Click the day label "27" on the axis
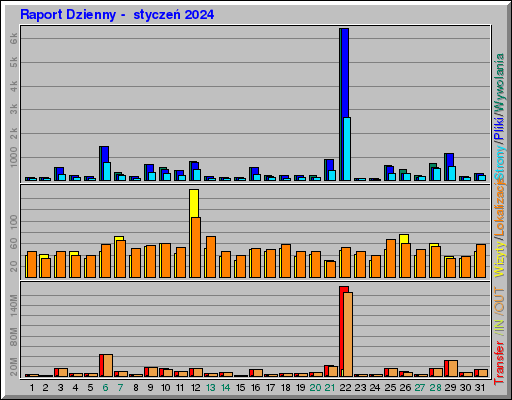The height and width of the screenshot is (400, 512). click(420, 388)
